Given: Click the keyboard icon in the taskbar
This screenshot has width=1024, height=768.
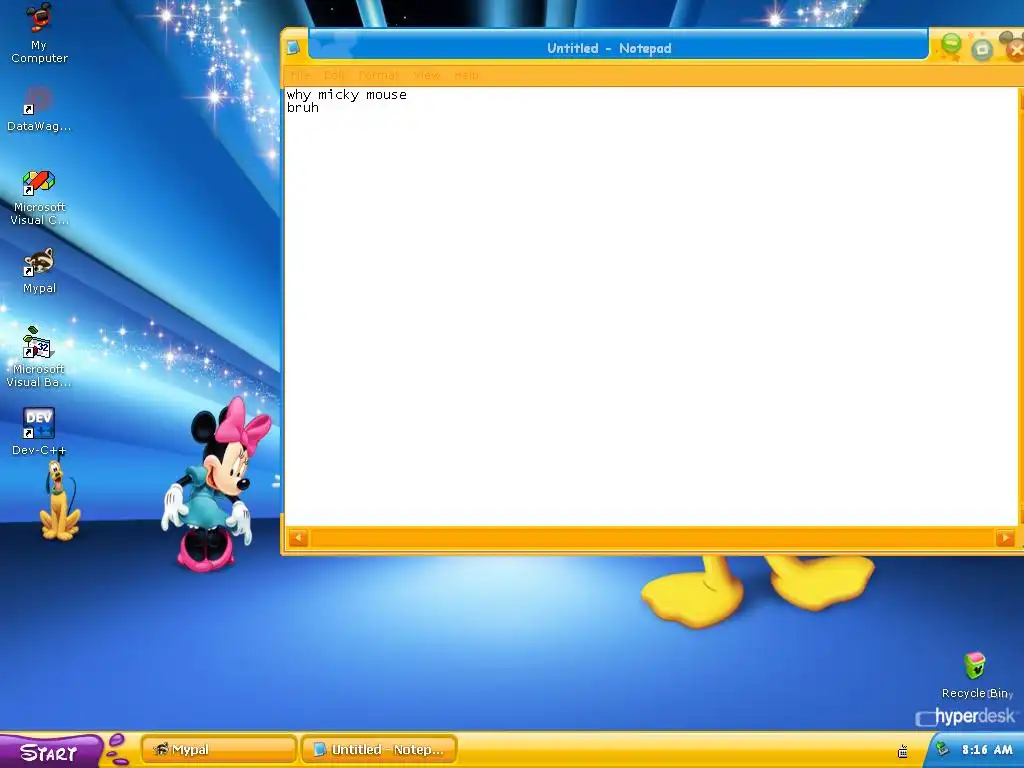Looking at the screenshot, I should click(x=903, y=752).
